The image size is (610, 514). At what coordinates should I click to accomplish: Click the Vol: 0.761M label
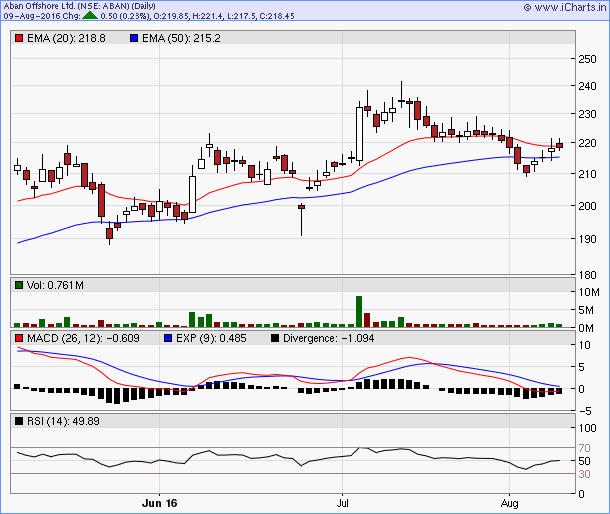[x=55, y=285]
